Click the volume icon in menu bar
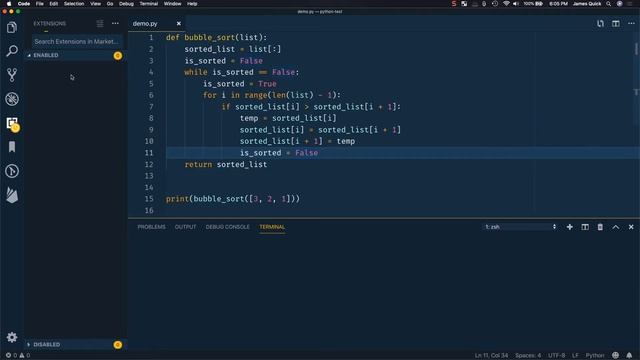This screenshot has height=360, width=640. tap(516, 4)
